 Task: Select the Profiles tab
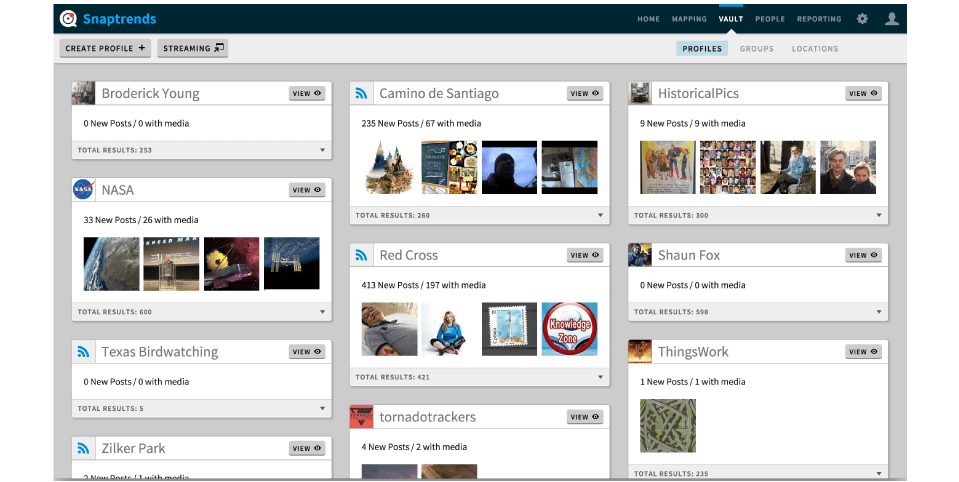pyautogui.click(x=702, y=48)
